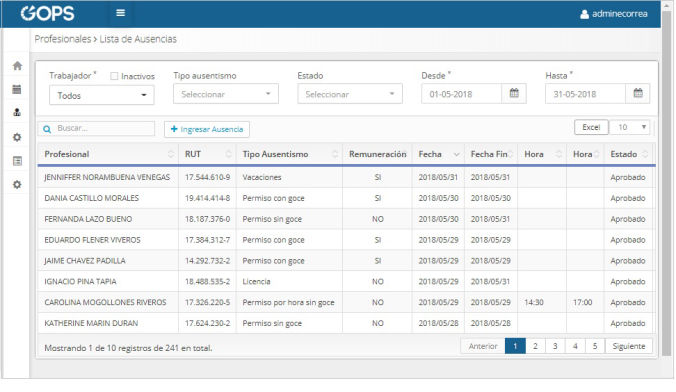
Task: Click the Profesionales breadcrumb link
Action: [x=63, y=39]
